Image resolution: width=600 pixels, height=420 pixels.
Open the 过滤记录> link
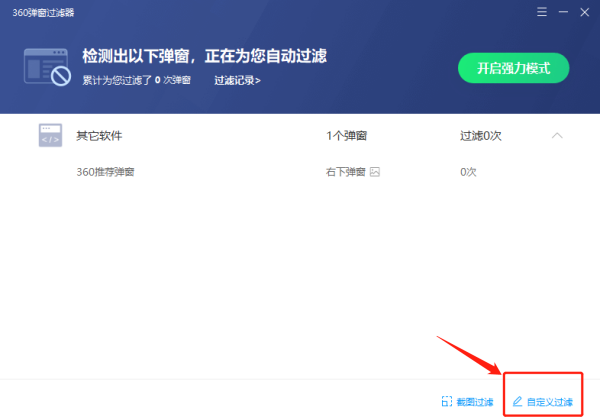click(237, 80)
